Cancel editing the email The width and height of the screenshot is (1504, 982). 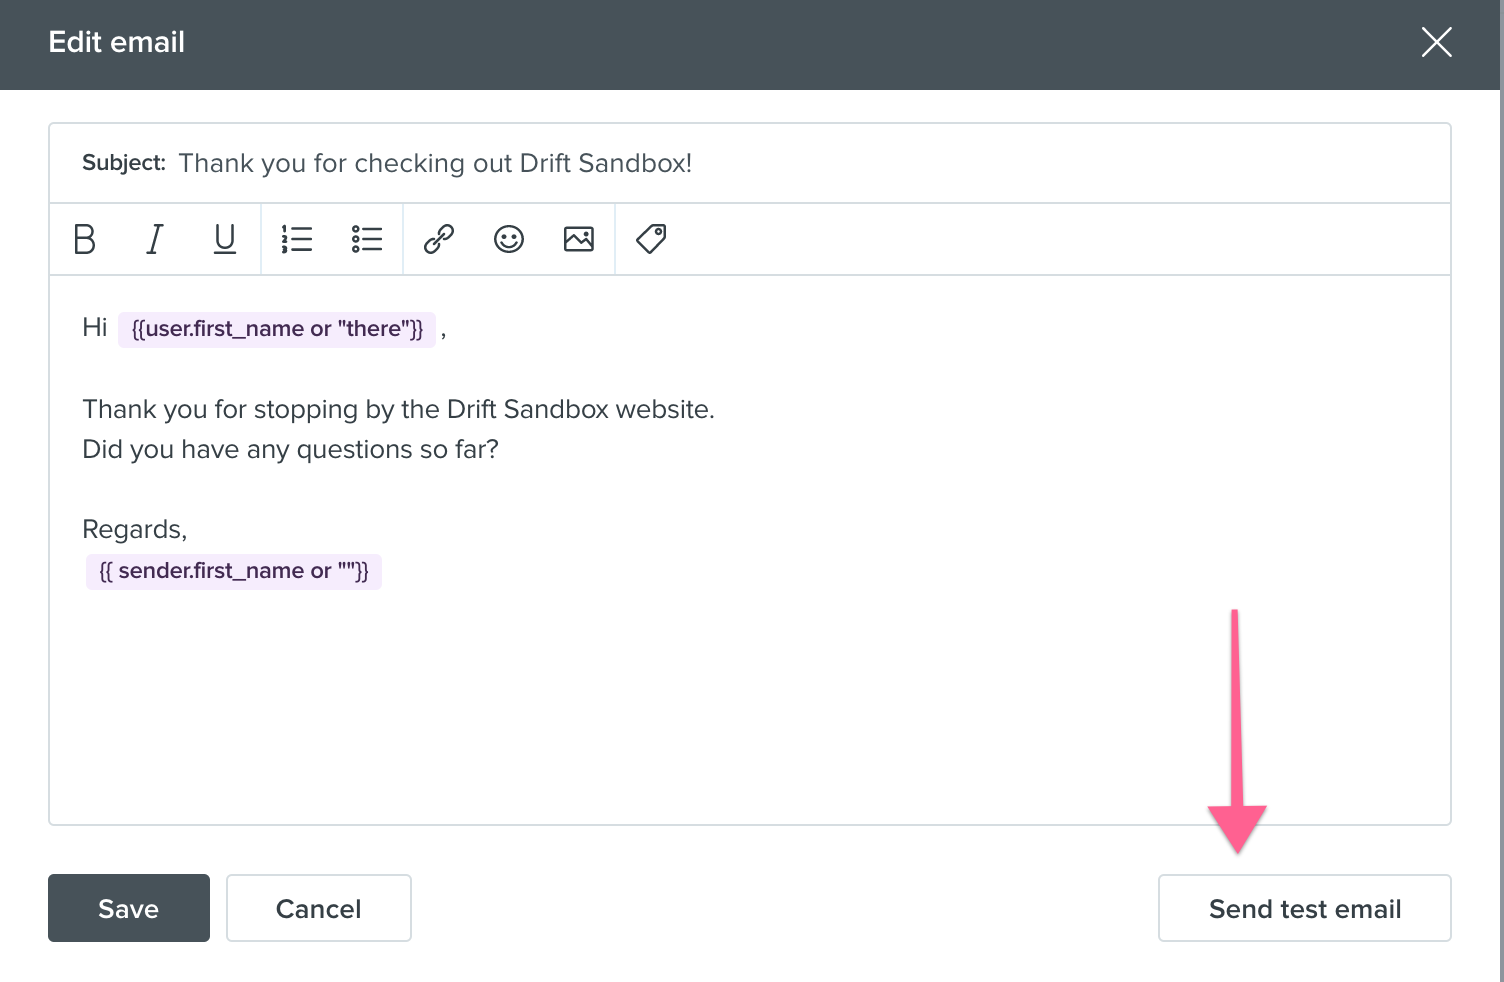[x=319, y=908]
